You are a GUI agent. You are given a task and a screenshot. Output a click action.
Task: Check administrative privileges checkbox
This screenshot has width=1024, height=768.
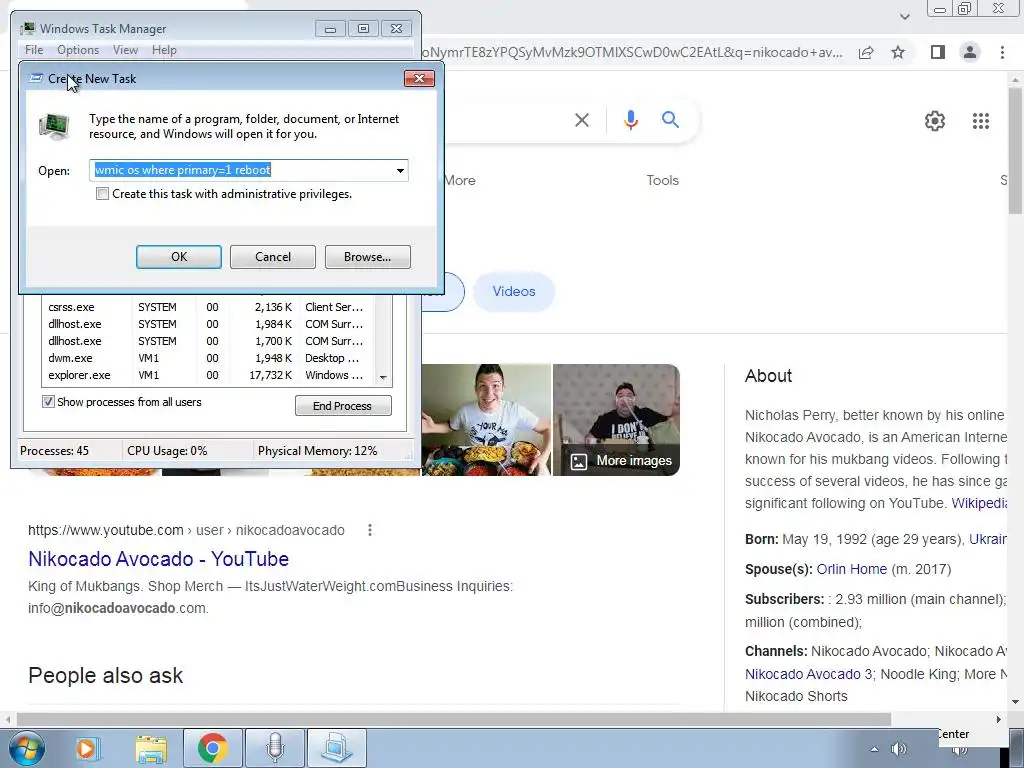(x=103, y=194)
